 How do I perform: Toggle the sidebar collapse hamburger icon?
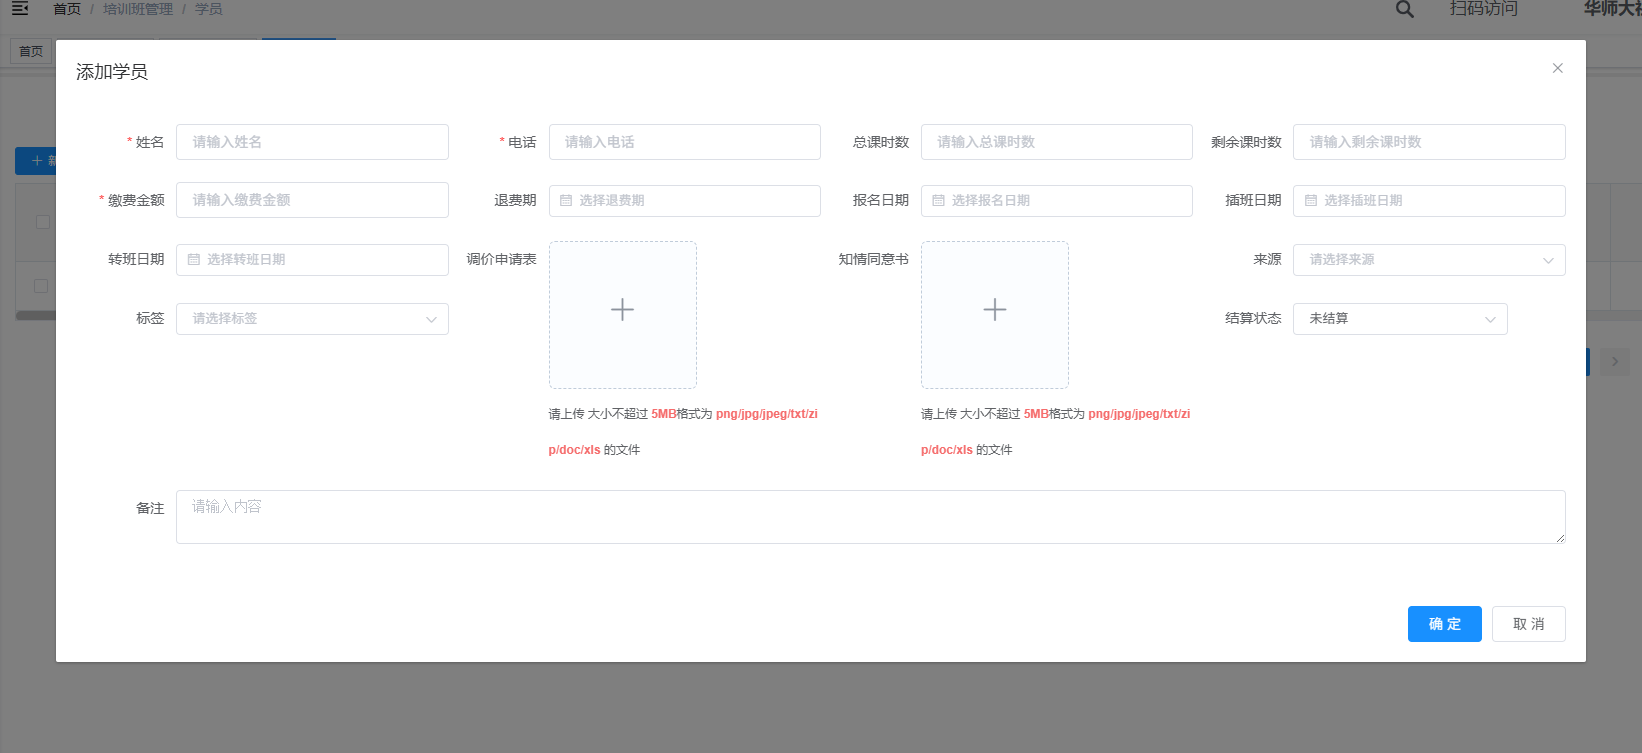[20, 8]
